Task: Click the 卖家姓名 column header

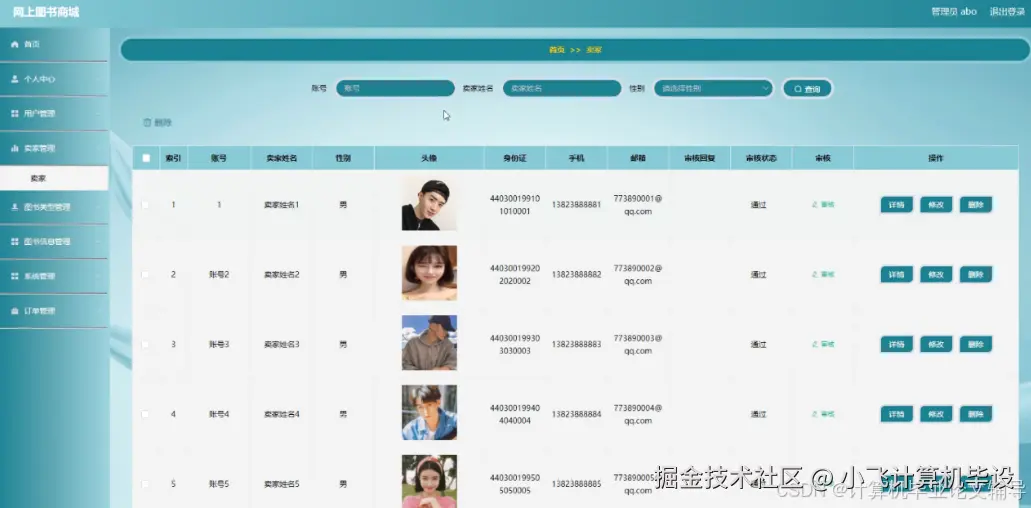Action: click(281, 158)
